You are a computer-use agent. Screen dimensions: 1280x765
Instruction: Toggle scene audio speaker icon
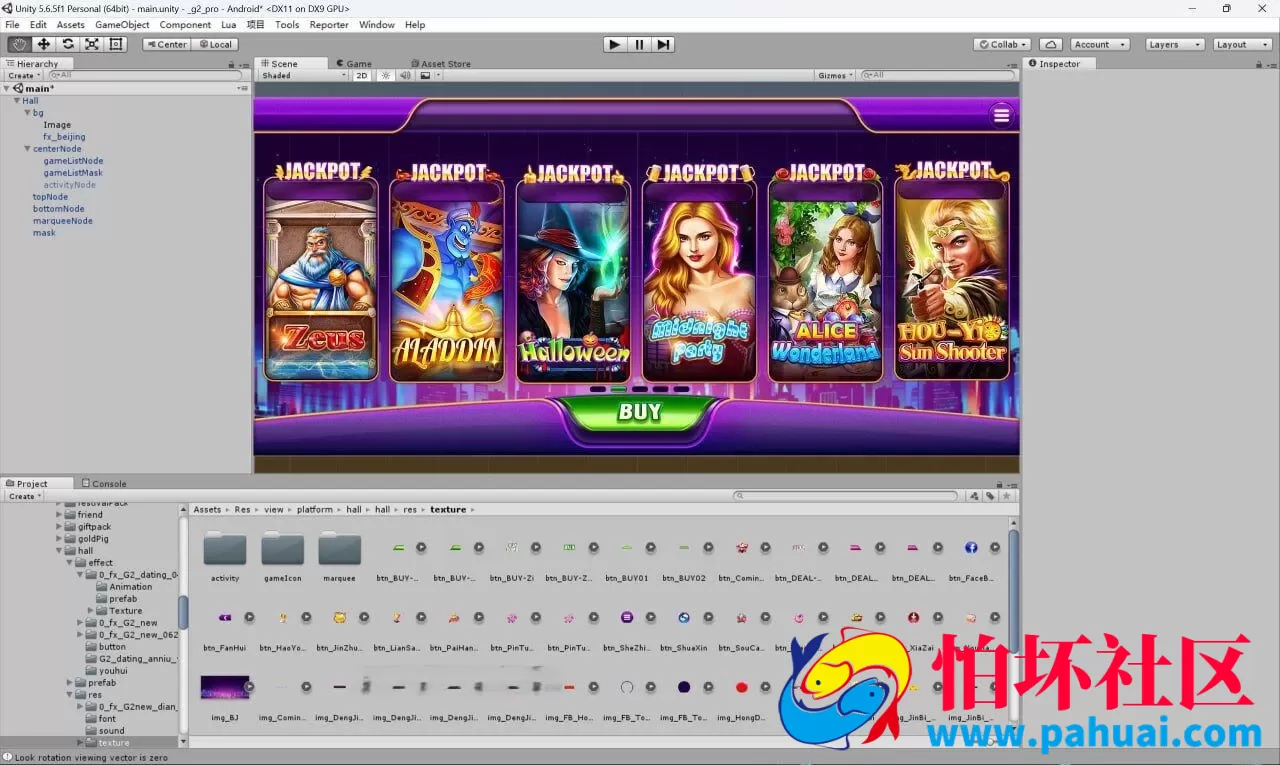coord(405,75)
